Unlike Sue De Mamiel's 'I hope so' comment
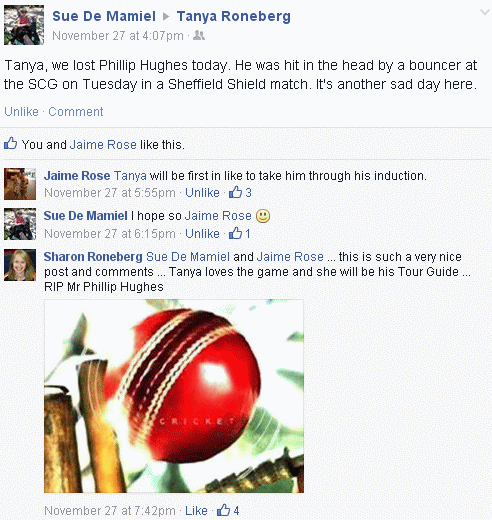 click(x=202, y=234)
